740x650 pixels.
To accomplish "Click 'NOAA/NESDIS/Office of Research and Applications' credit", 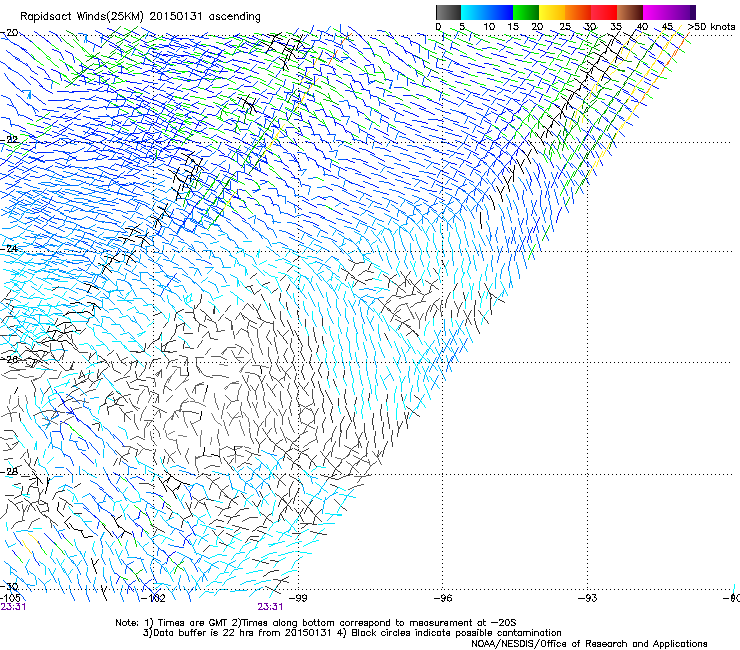I will click(589, 644).
